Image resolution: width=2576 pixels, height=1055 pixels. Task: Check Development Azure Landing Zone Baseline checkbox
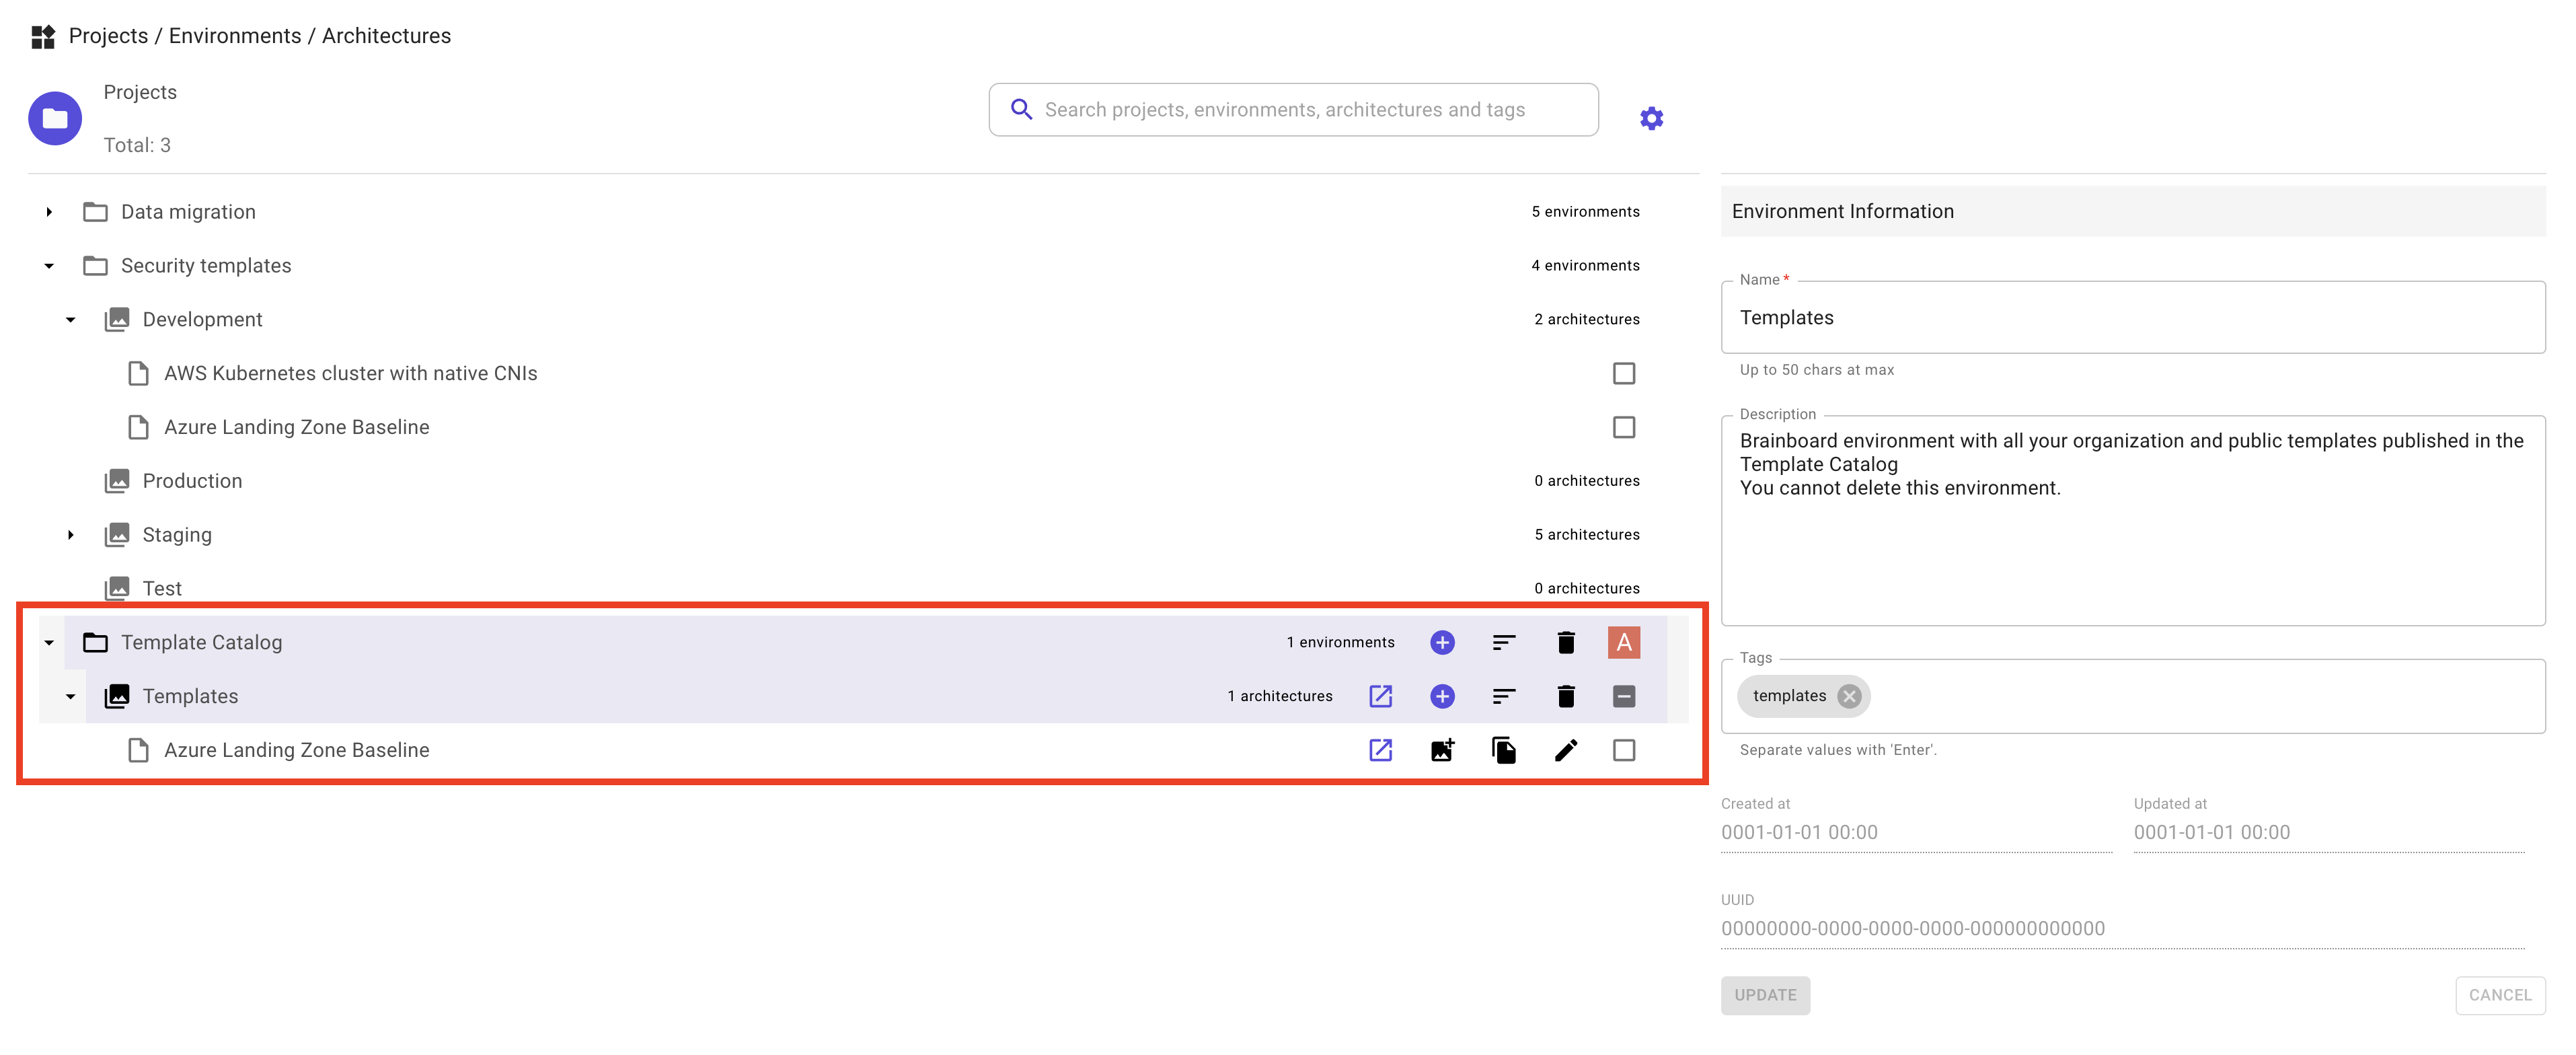1623,427
